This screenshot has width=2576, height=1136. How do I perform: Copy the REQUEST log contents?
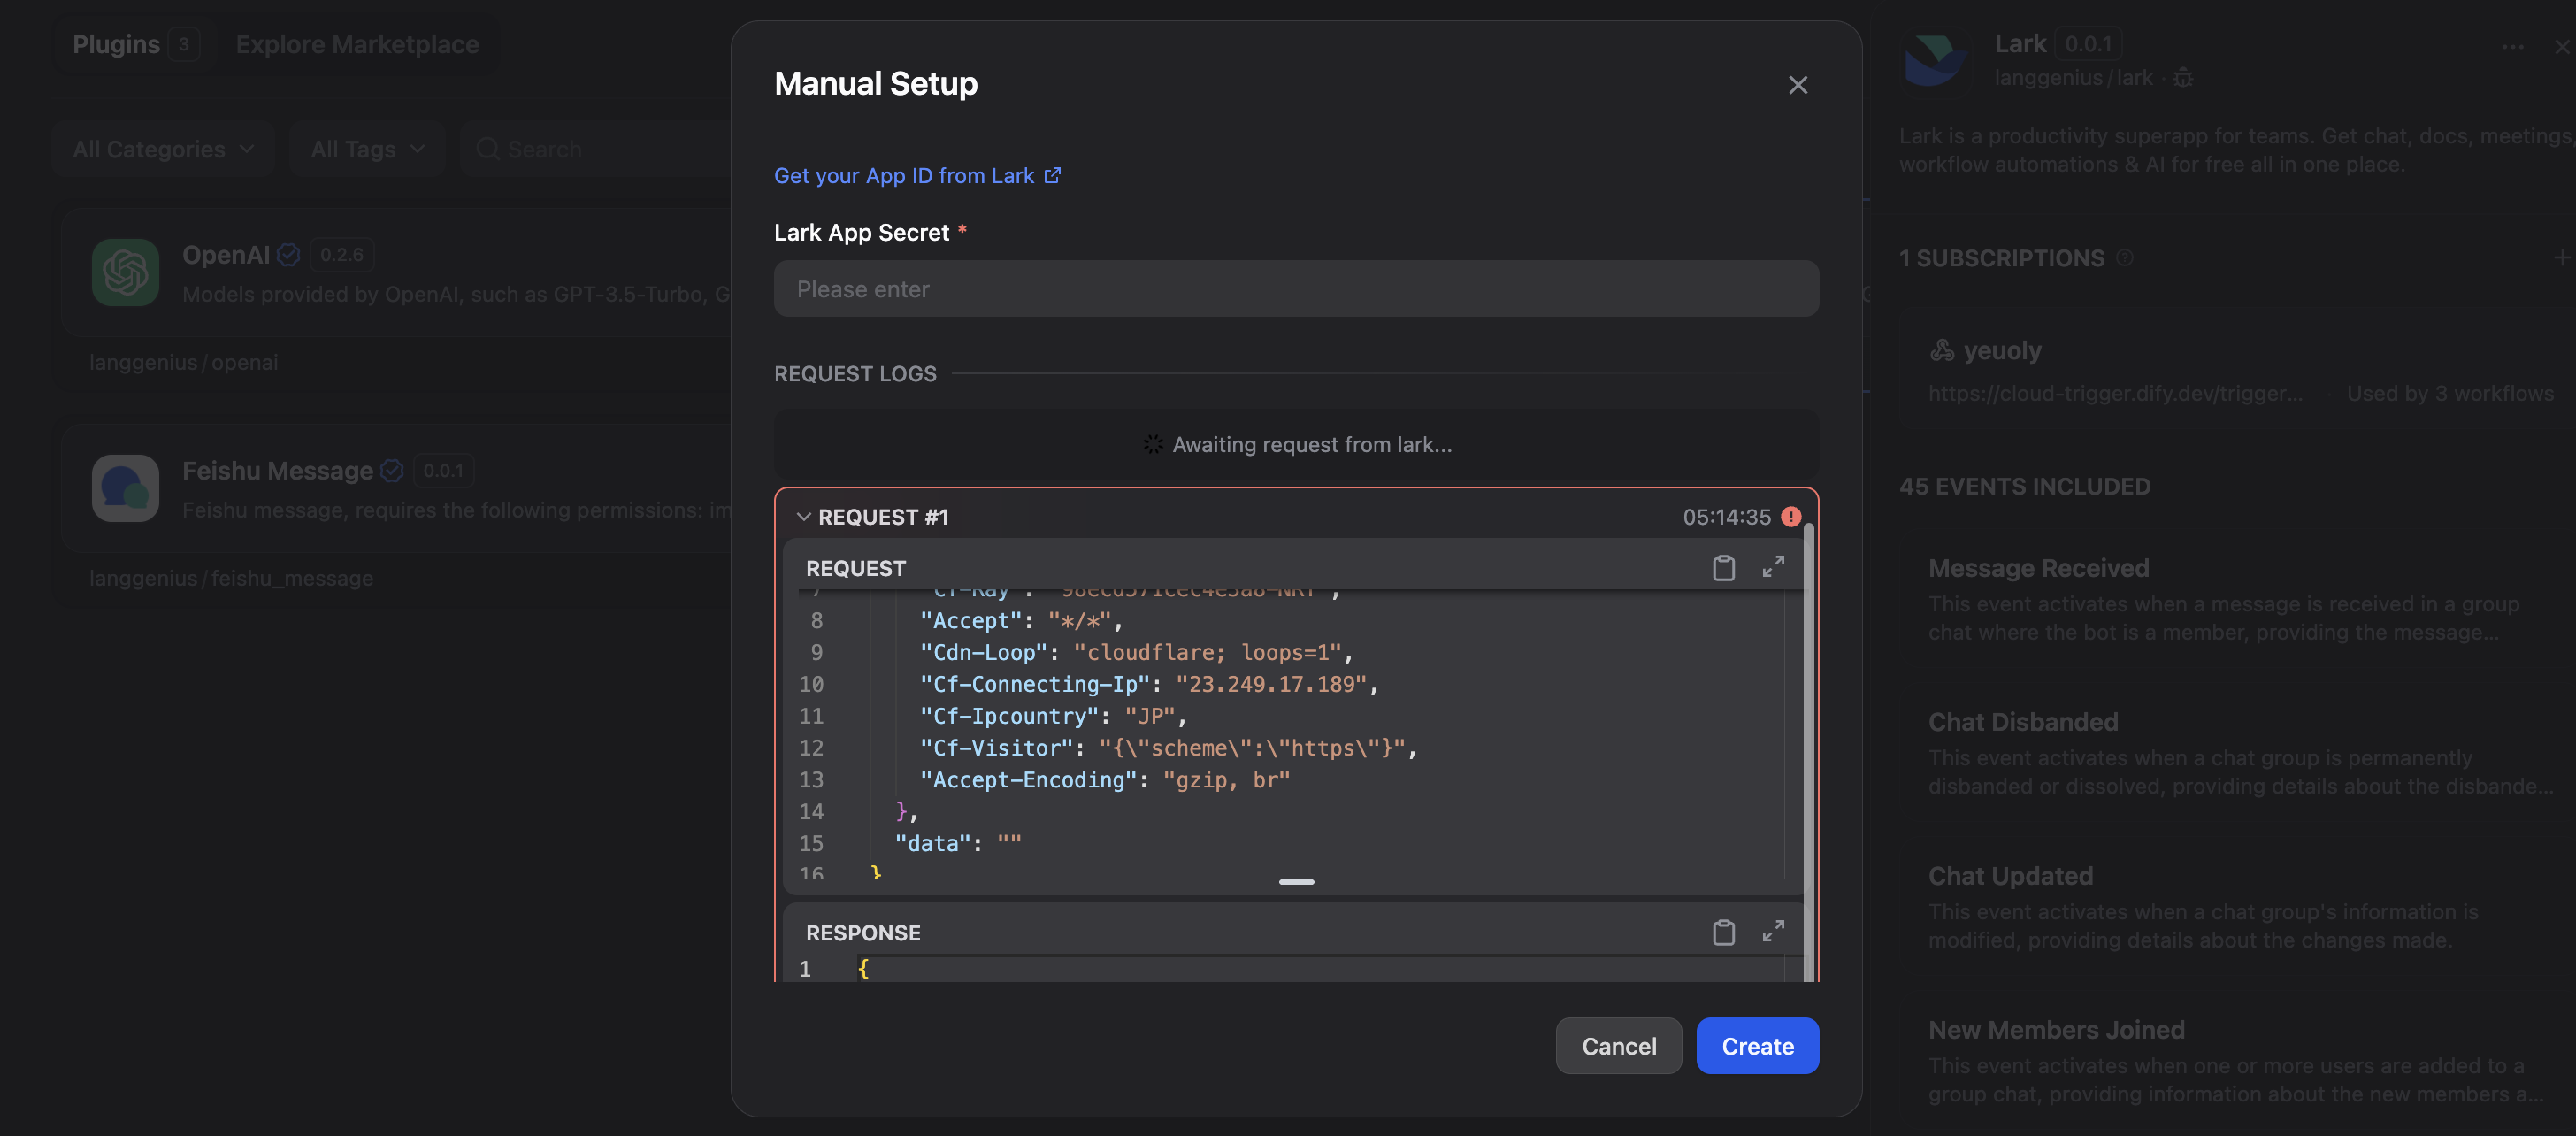1723,568
